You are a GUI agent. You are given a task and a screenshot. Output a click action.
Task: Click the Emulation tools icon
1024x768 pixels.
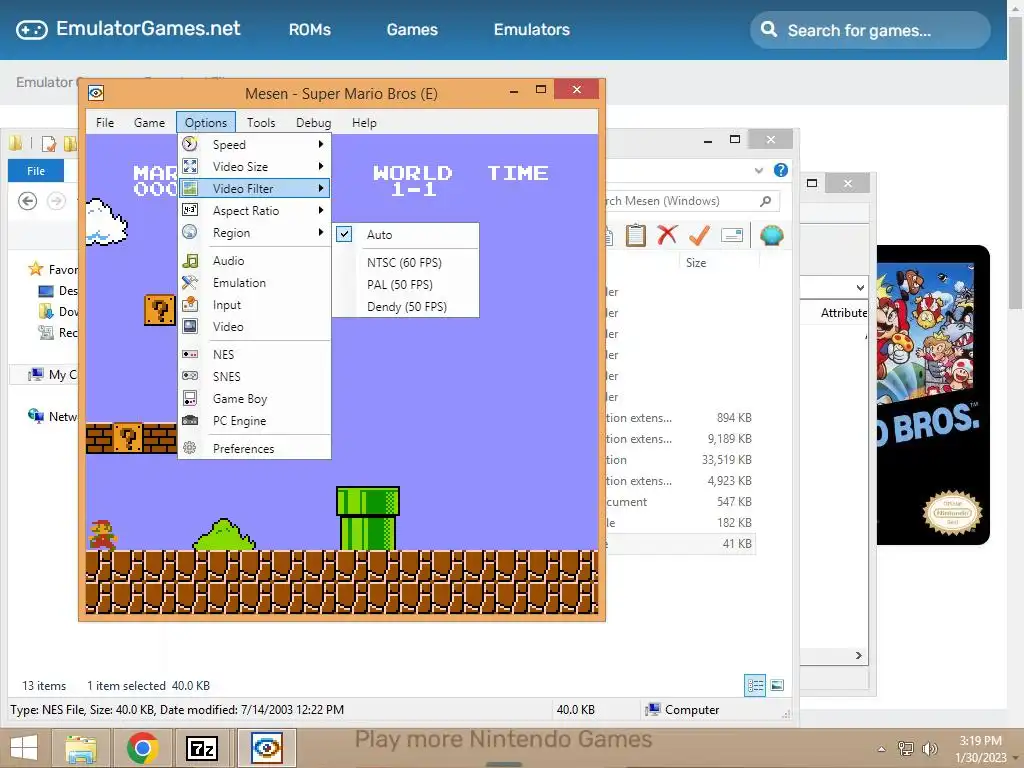click(x=190, y=283)
